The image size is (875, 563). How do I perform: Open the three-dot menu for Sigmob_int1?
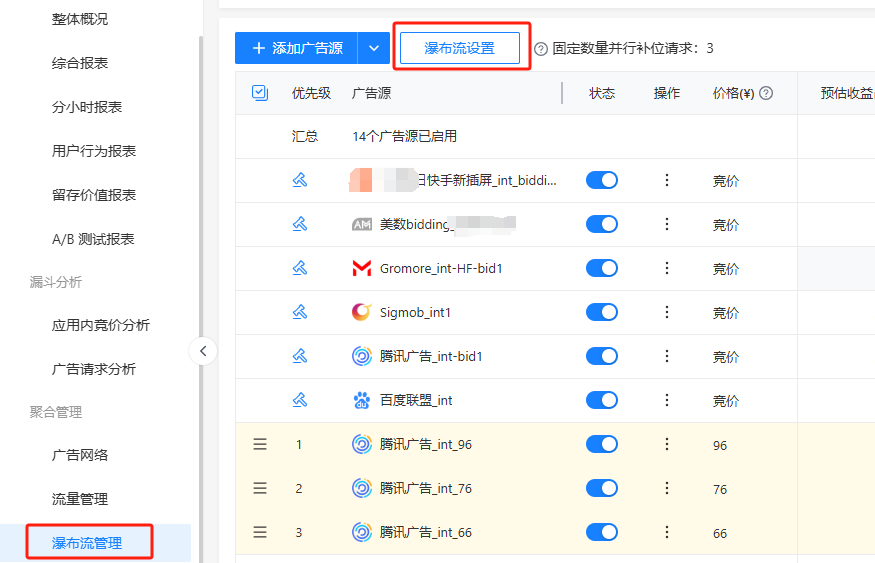pos(667,312)
